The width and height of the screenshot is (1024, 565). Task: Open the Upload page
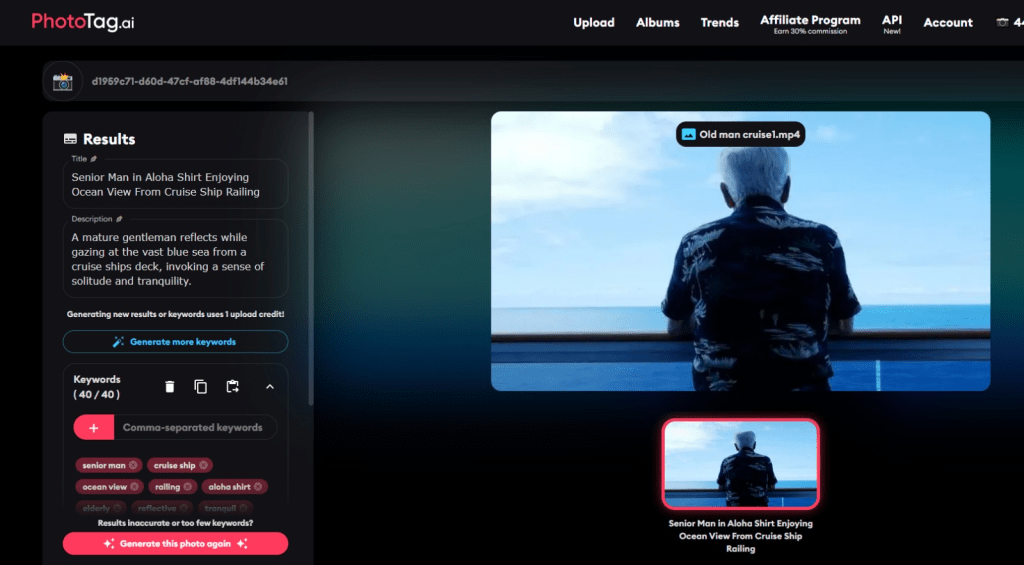[x=594, y=22]
